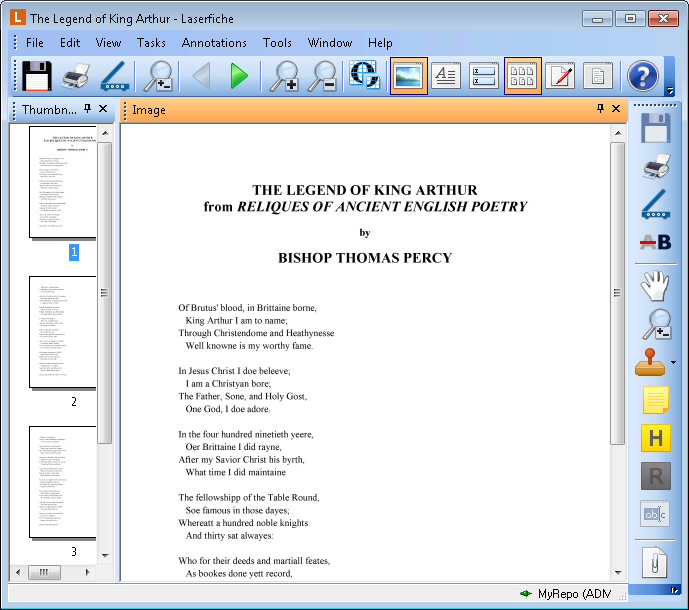Click the Print icon in top toolbar
The width and height of the screenshot is (689, 610).
point(76,76)
